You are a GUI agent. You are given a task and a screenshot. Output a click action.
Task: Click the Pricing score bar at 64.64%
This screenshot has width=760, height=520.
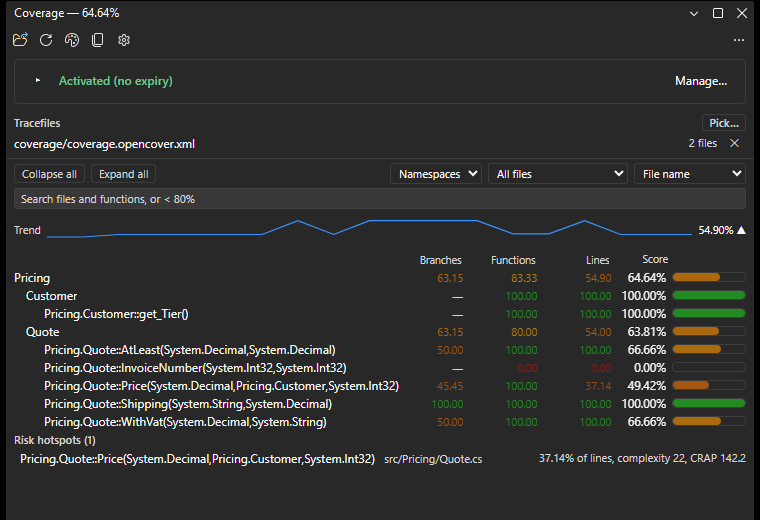[x=709, y=277]
